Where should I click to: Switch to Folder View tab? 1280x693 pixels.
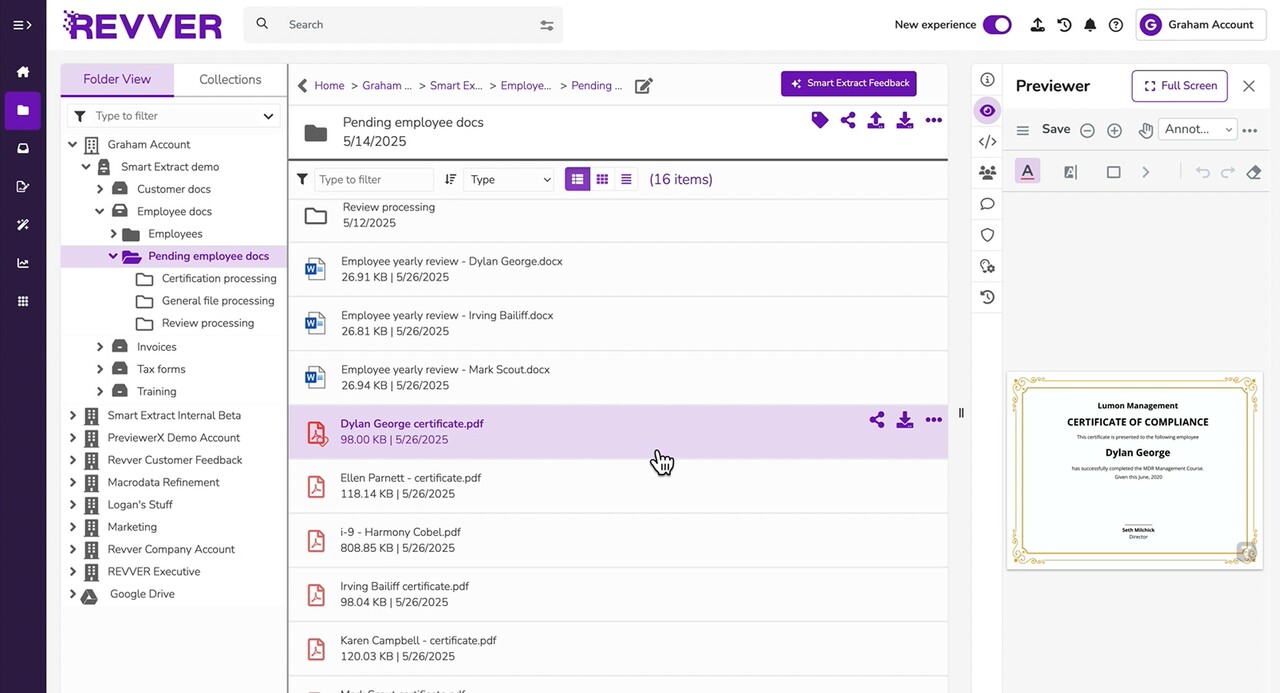point(117,80)
